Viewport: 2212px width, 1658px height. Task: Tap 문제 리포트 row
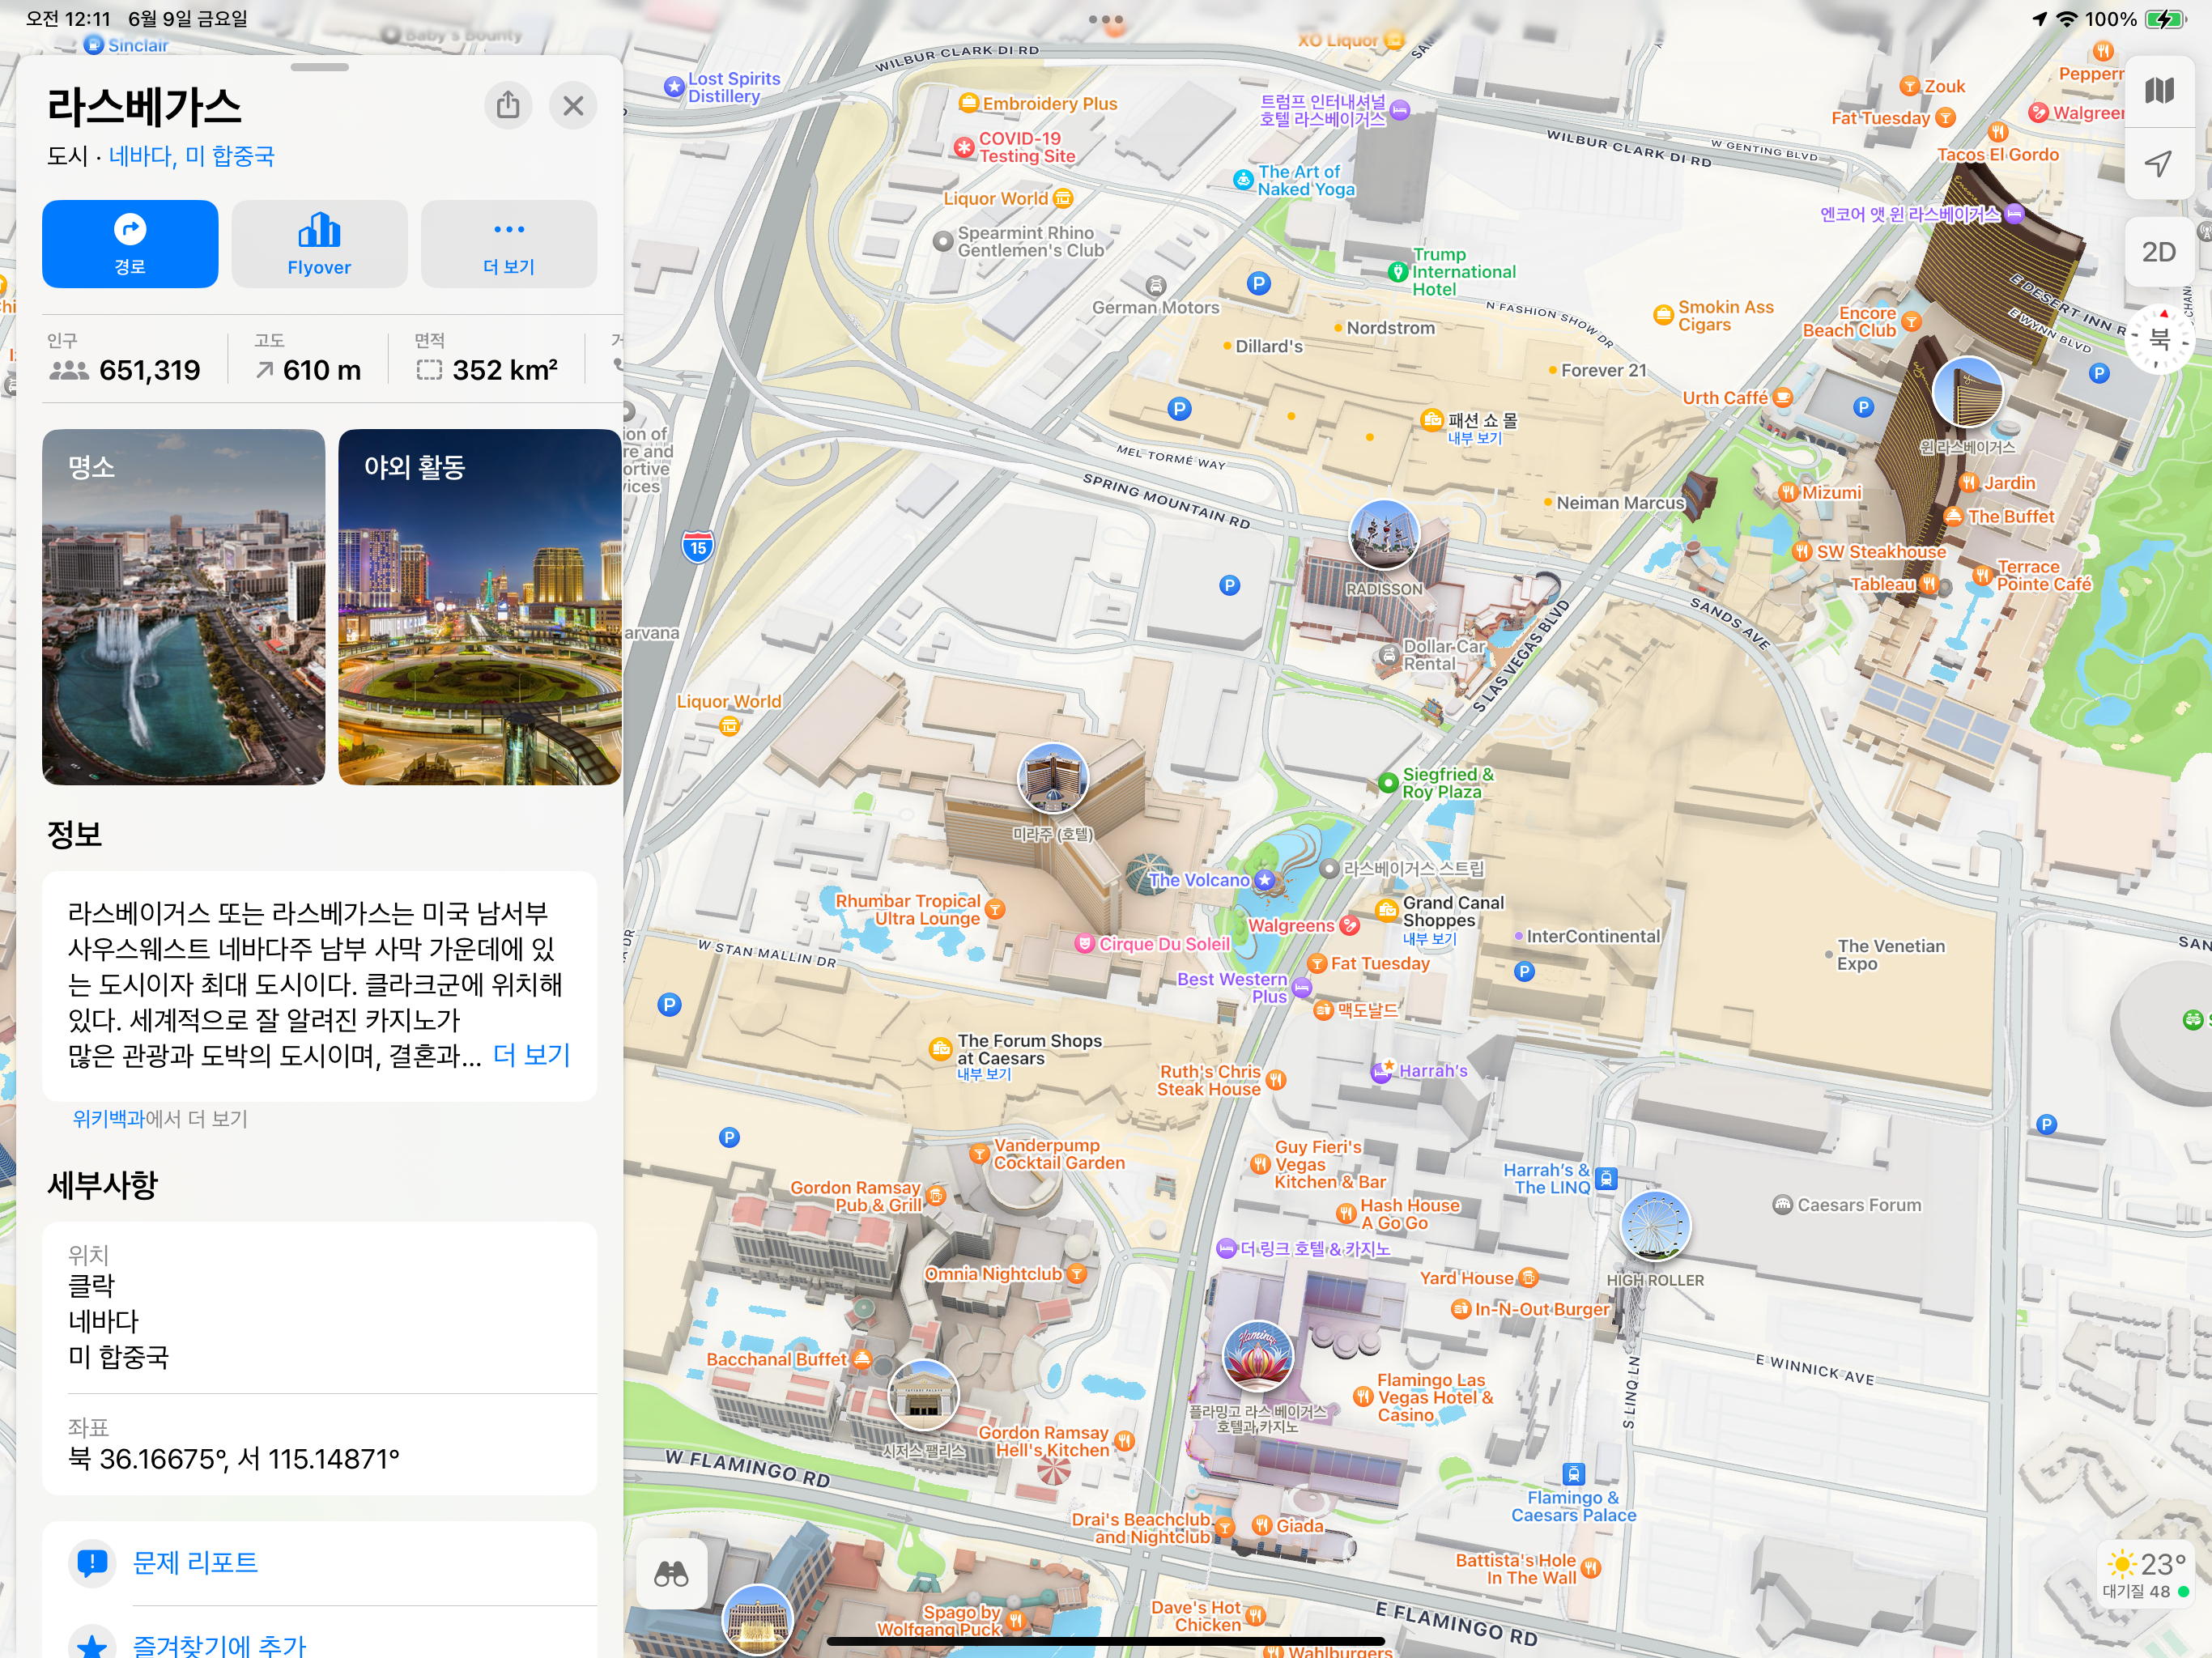click(195, 1562)
